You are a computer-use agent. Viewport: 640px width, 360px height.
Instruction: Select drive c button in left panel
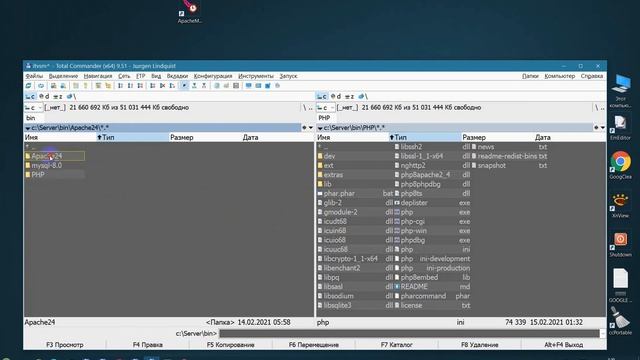[x=31, y=97]
